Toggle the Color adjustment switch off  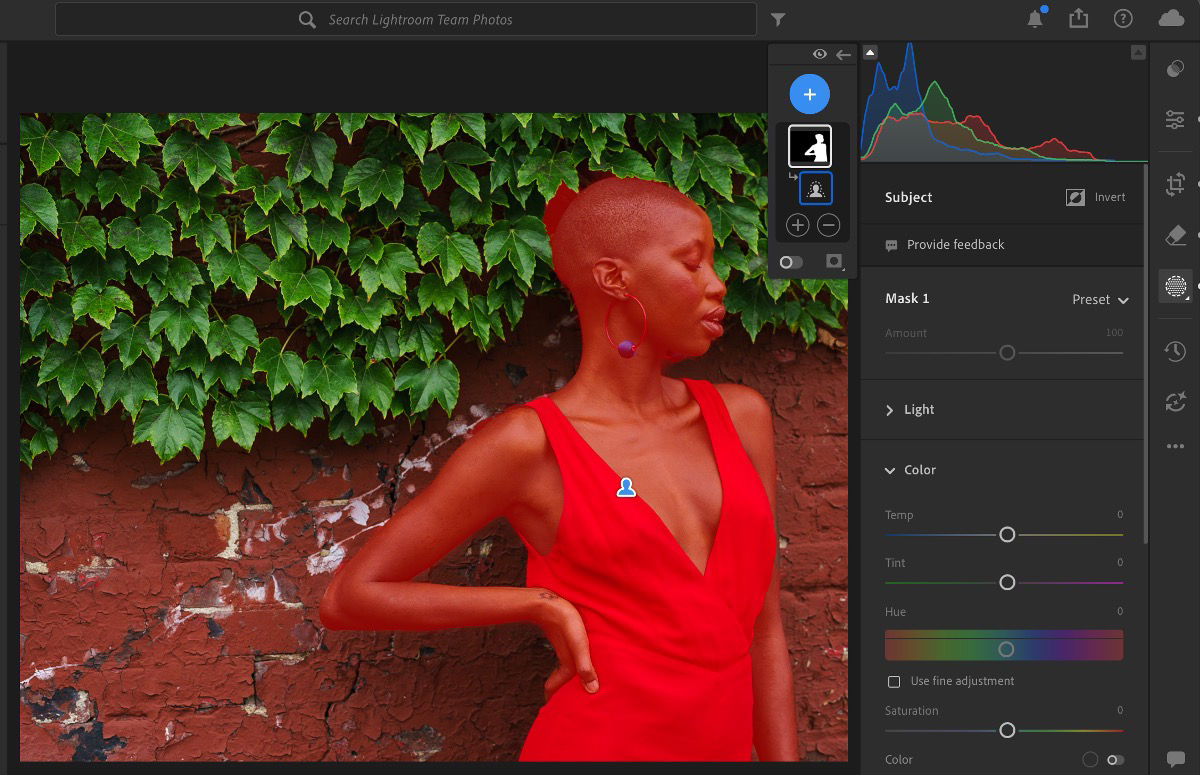click(x=1117, y=760)
